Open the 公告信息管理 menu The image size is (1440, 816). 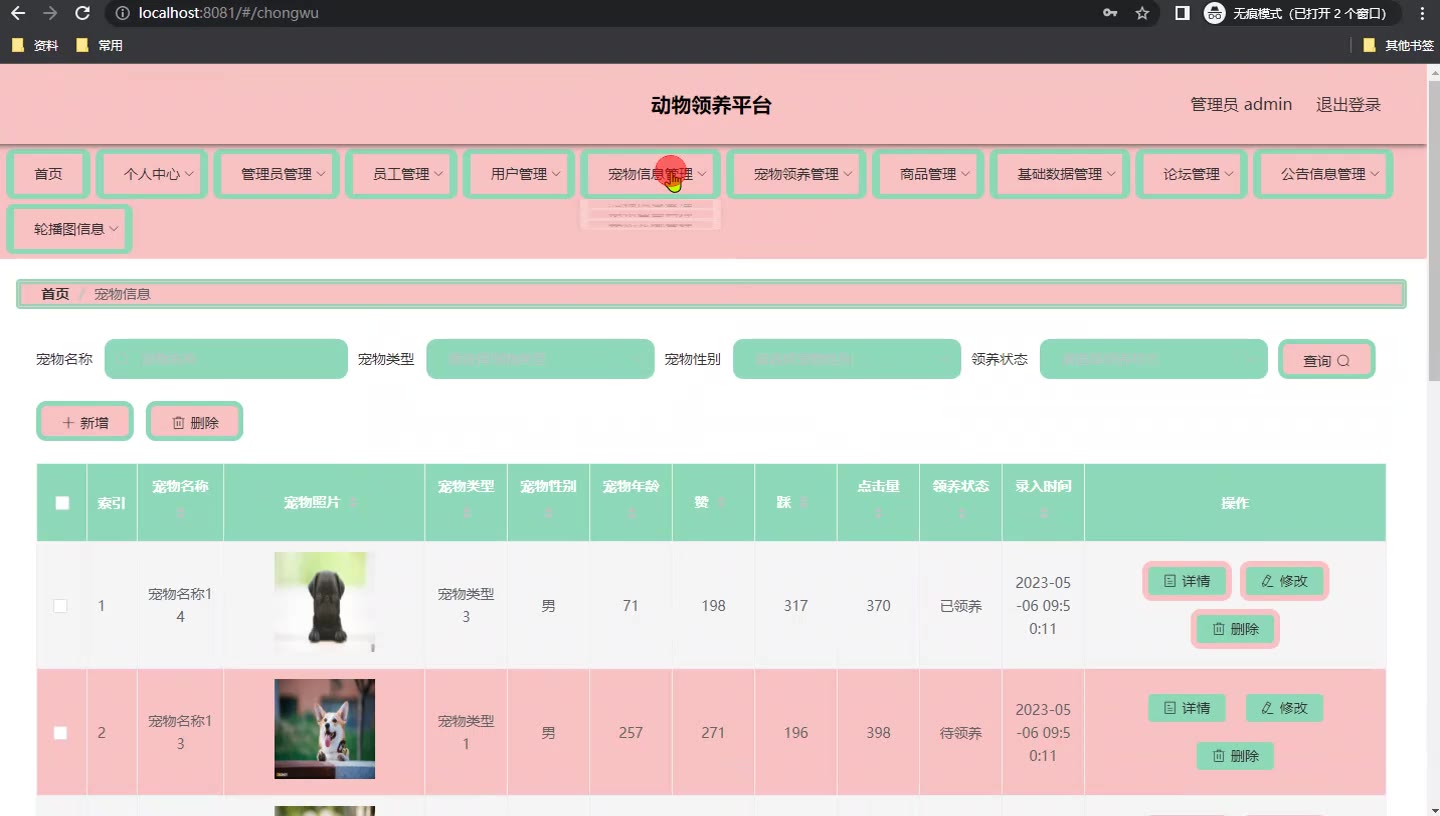[x=1324, y=174]
